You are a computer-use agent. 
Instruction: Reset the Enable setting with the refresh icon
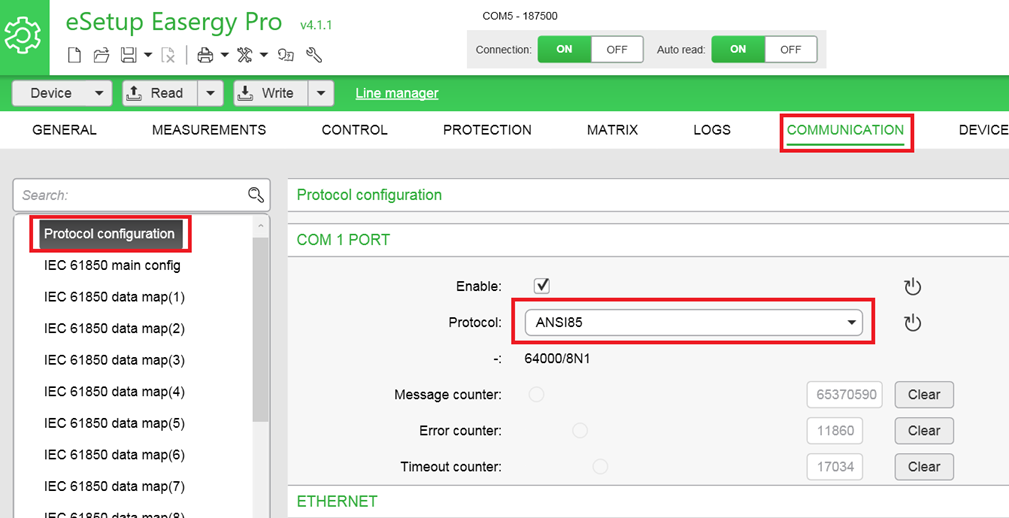pos(912,286)
